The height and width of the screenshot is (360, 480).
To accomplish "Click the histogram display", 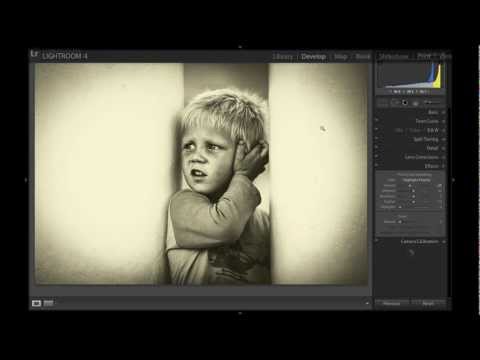I will coord(410,76).
